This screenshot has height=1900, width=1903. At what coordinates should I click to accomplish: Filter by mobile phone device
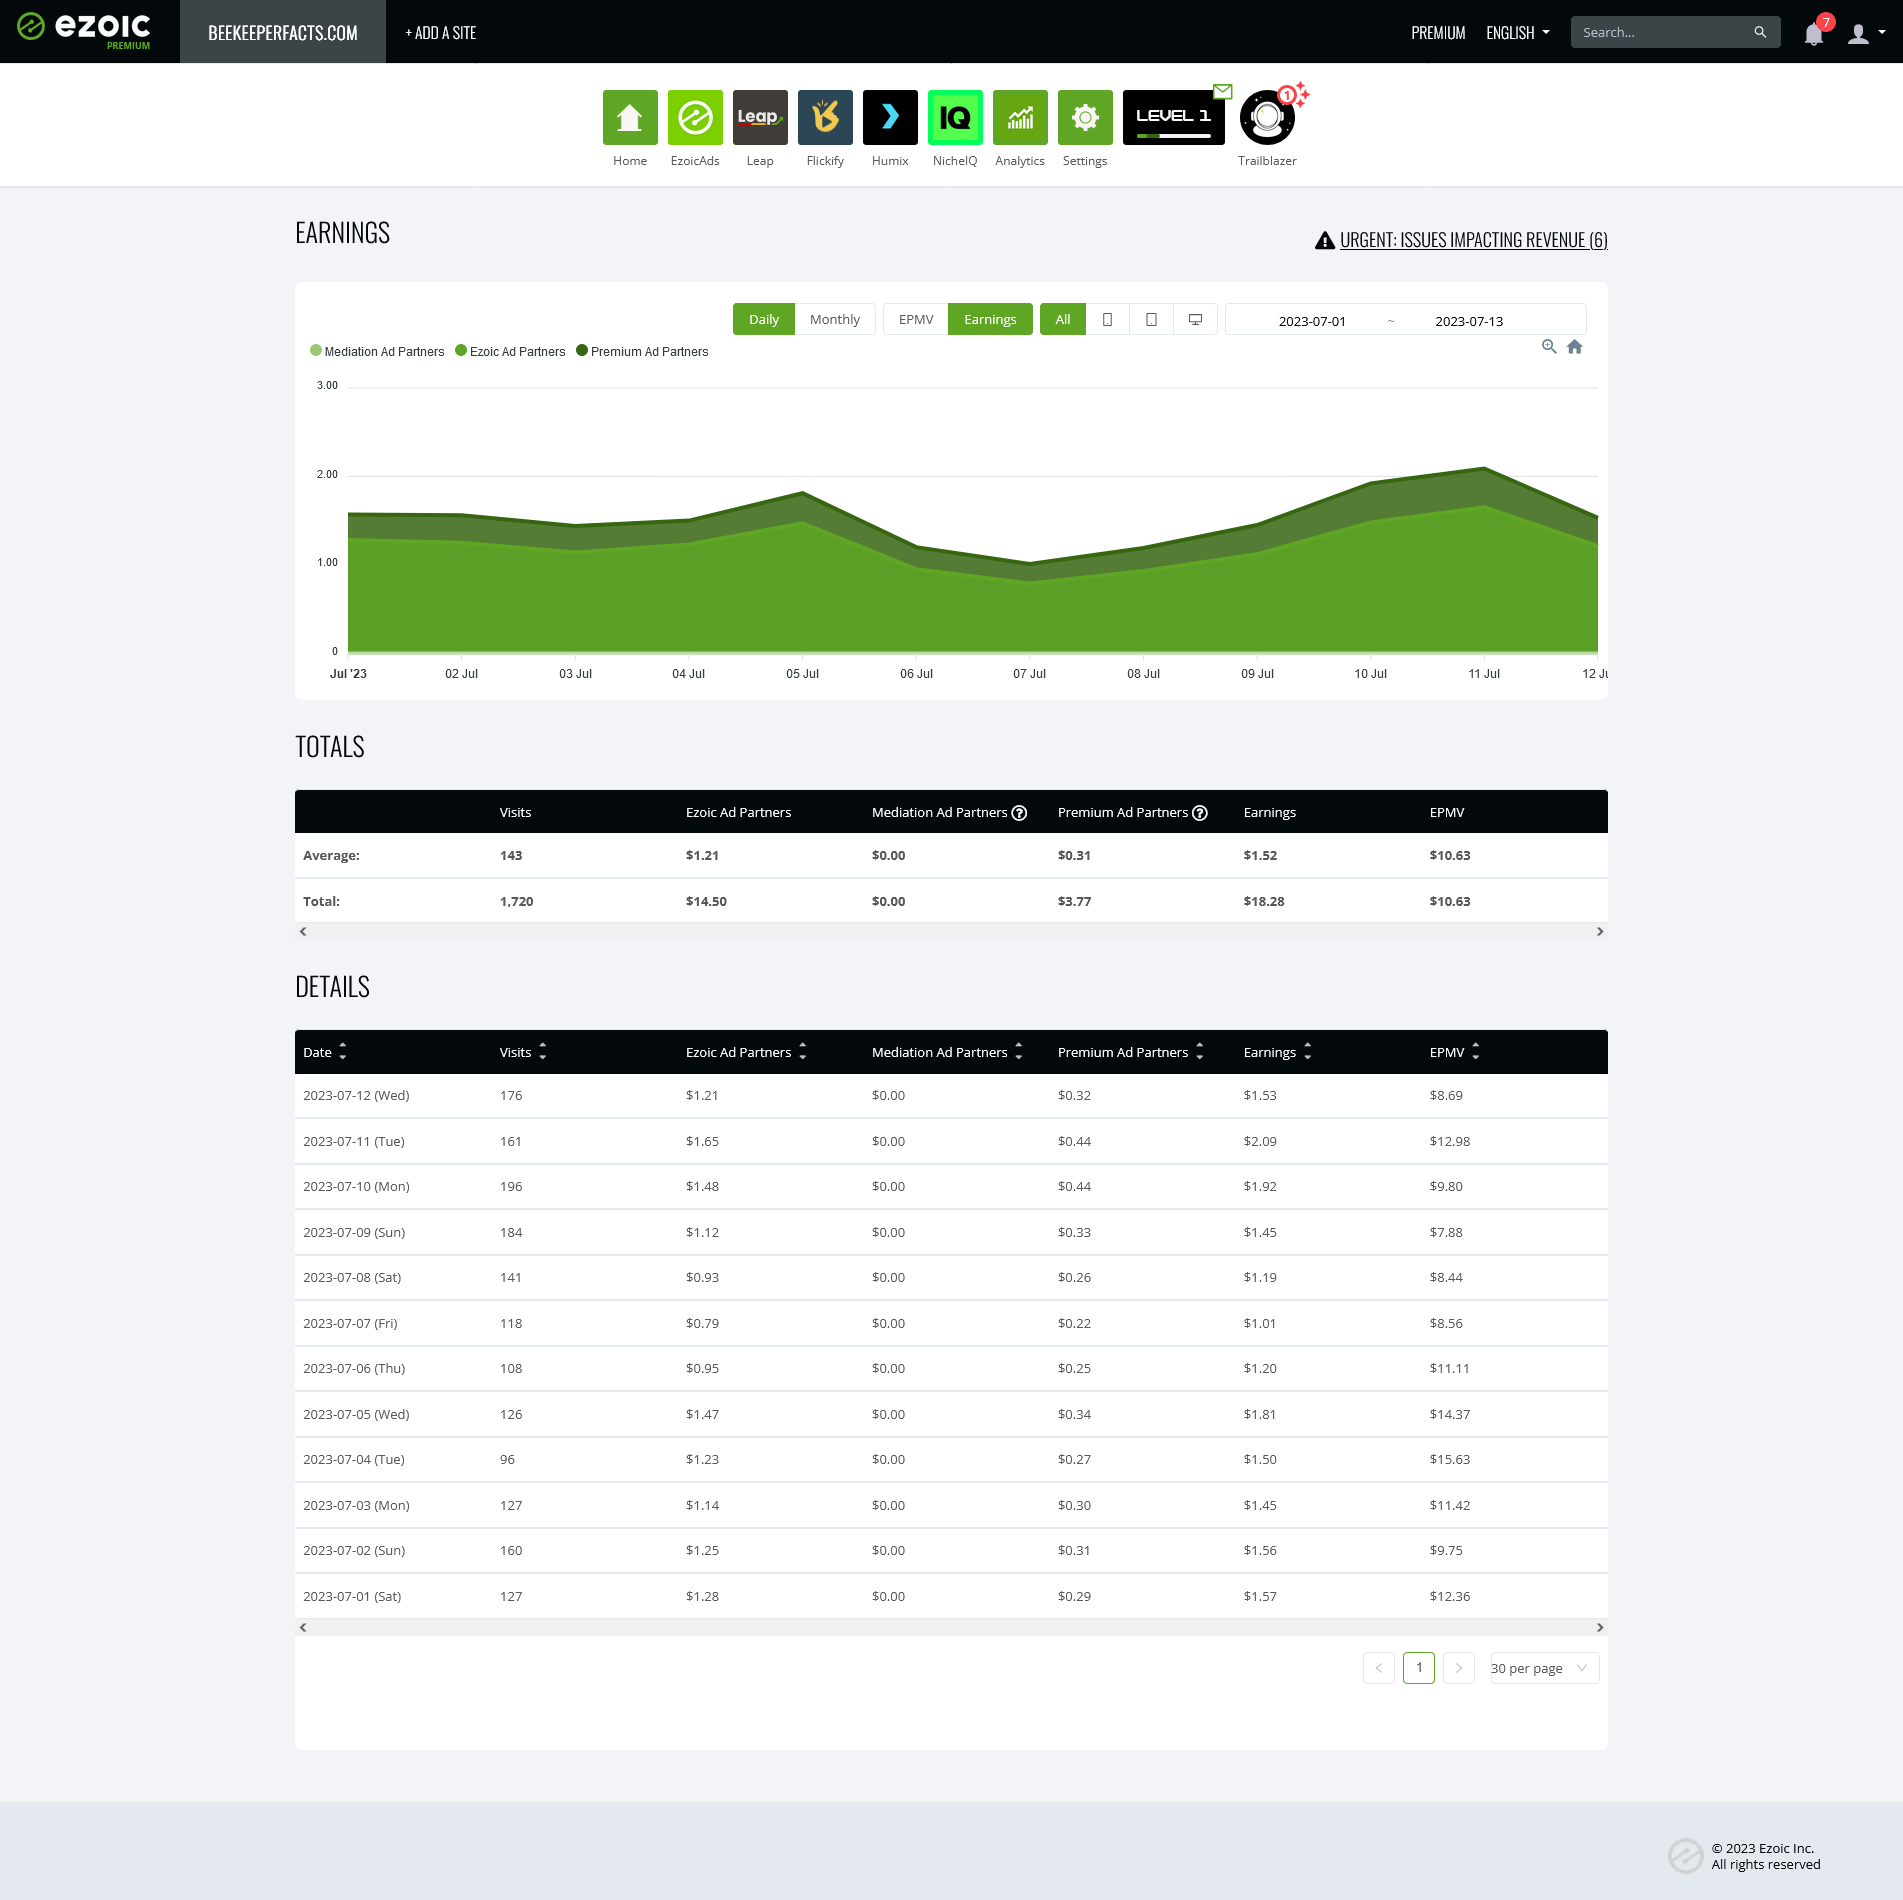(1107, 319)
